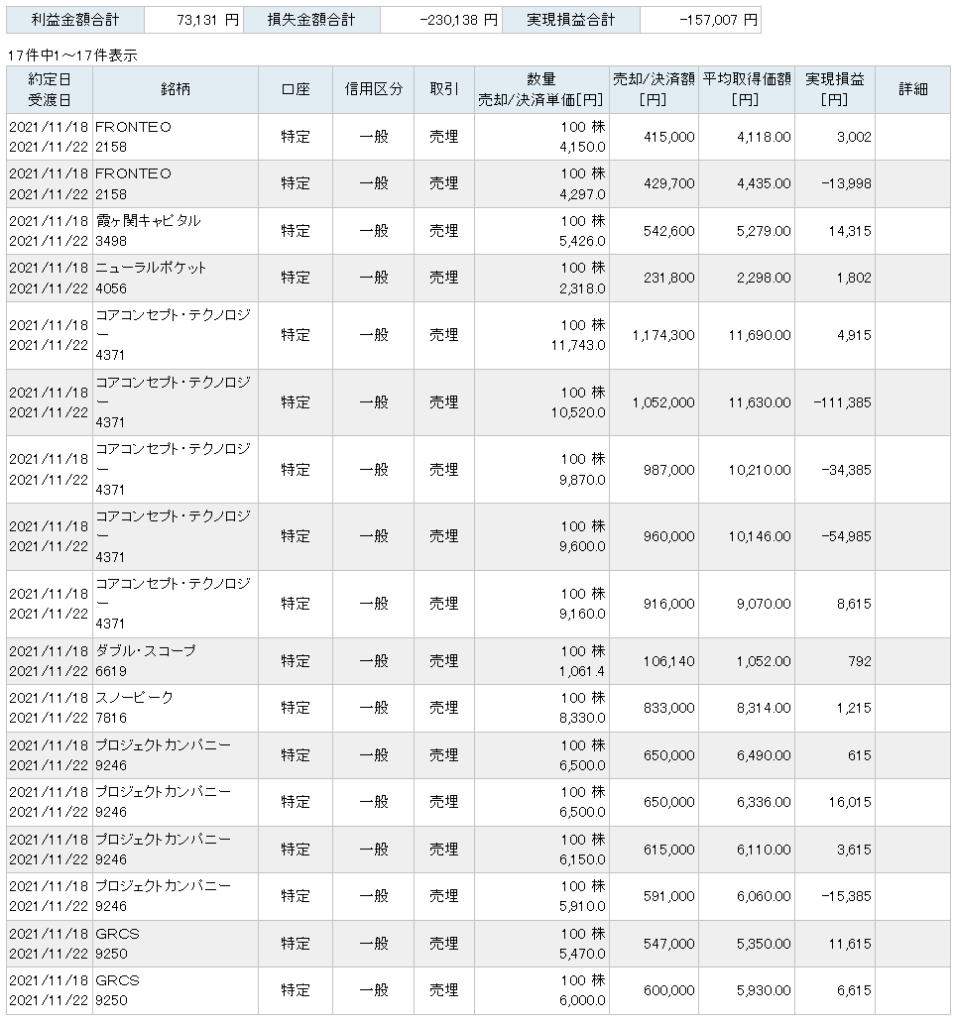954x1024 pixels.
Task: Click the 信用区分 column header
Action: point(374,89)
